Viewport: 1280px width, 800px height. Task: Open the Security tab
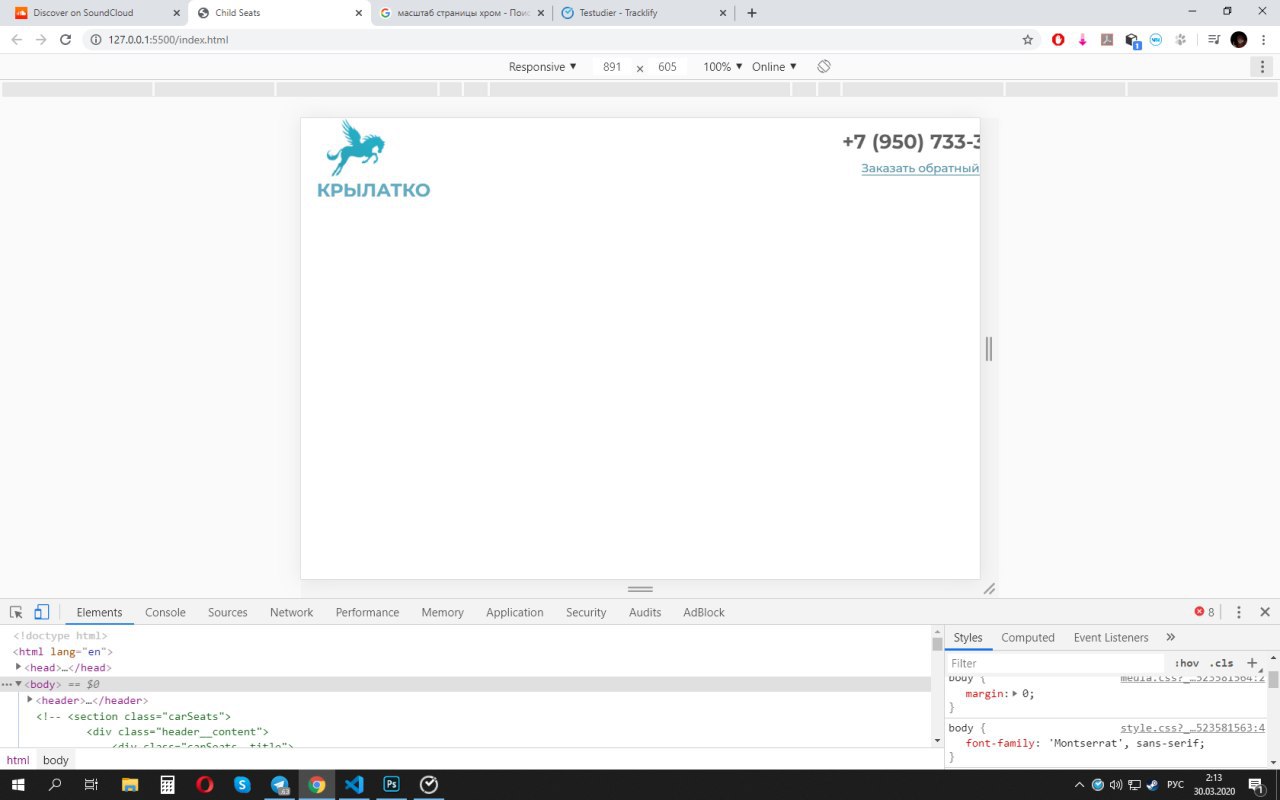(585, 612)
